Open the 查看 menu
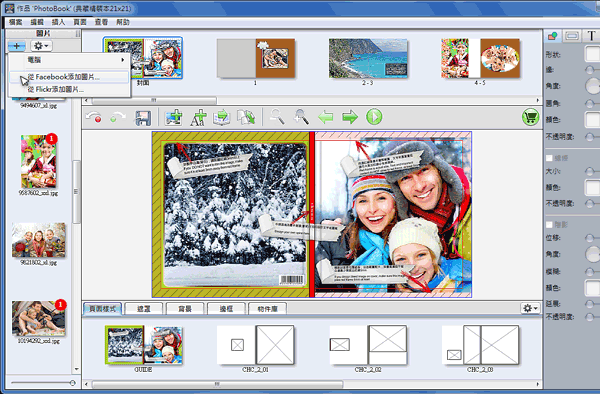 point(101,22)
